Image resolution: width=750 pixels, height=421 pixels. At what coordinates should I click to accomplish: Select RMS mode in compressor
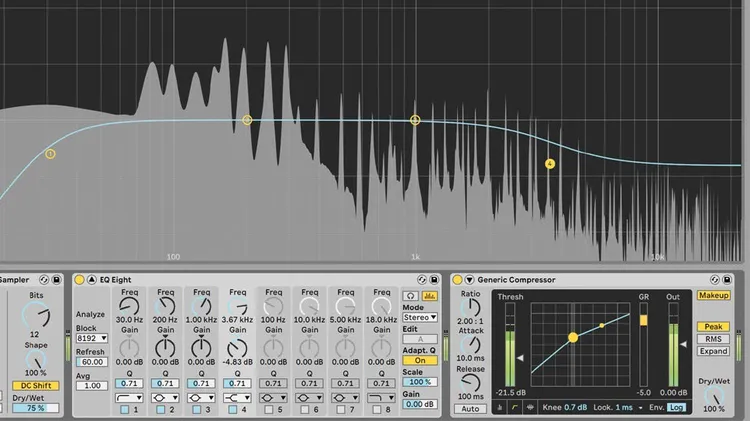[713, 339]
